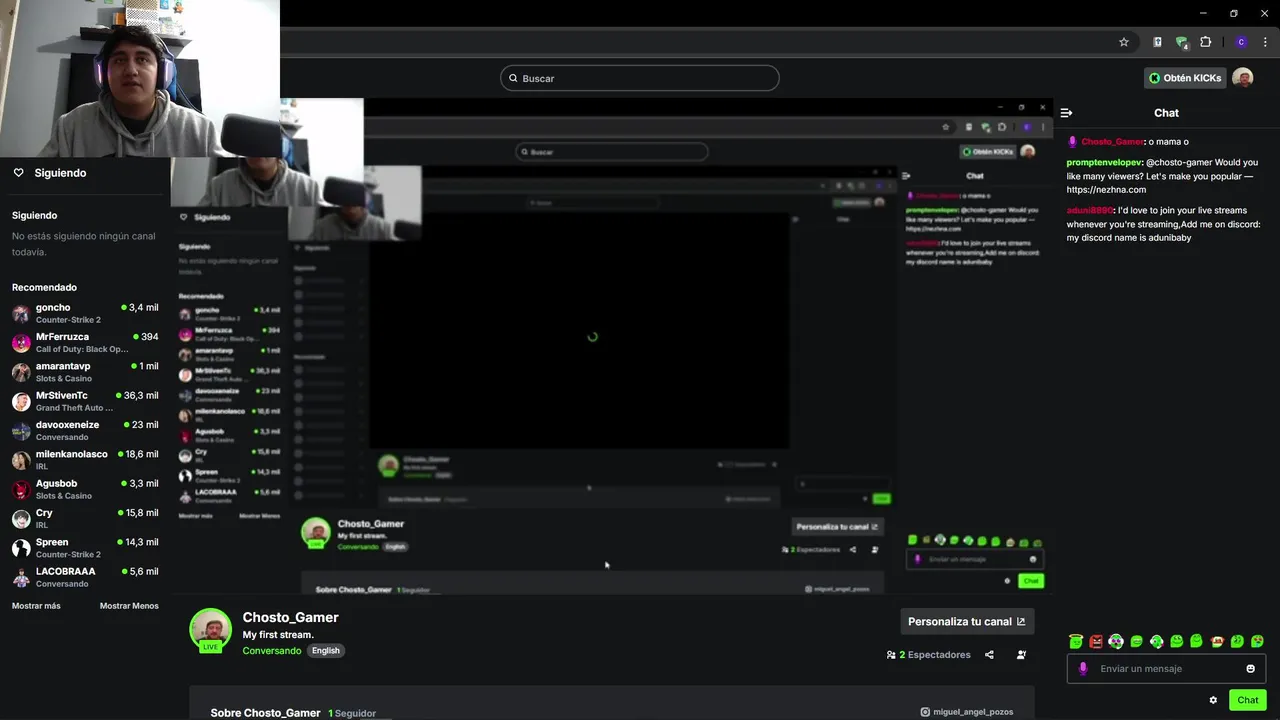Click the purple microphone badge in the message box
This screenshot has width=1280, height=720.
pyautogui.click(x=1083, y=669)
